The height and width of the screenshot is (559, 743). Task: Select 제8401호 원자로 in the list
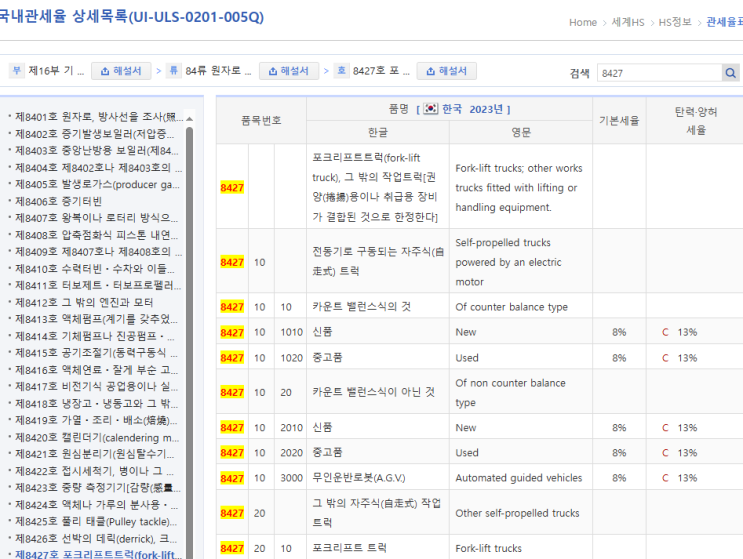pos(99,117)
